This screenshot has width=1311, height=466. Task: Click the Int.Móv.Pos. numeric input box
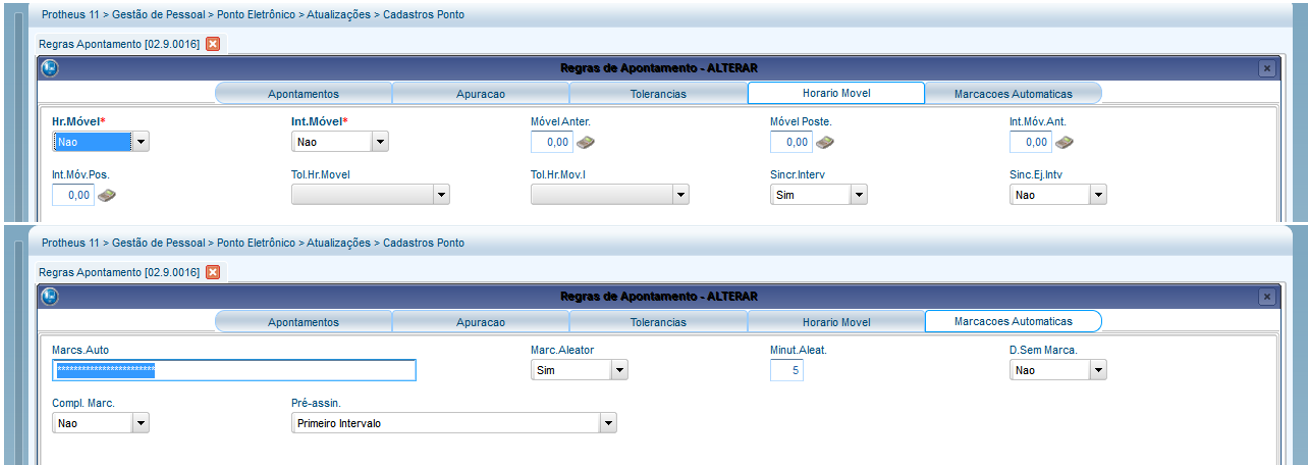coord(73,195)
